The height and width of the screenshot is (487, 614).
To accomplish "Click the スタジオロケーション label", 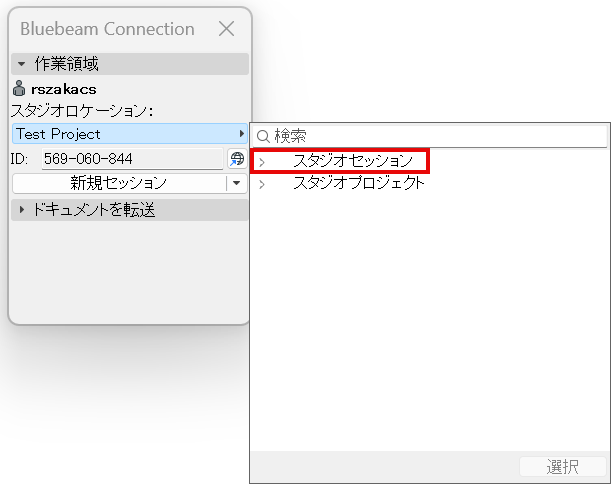I will [81, 111].
